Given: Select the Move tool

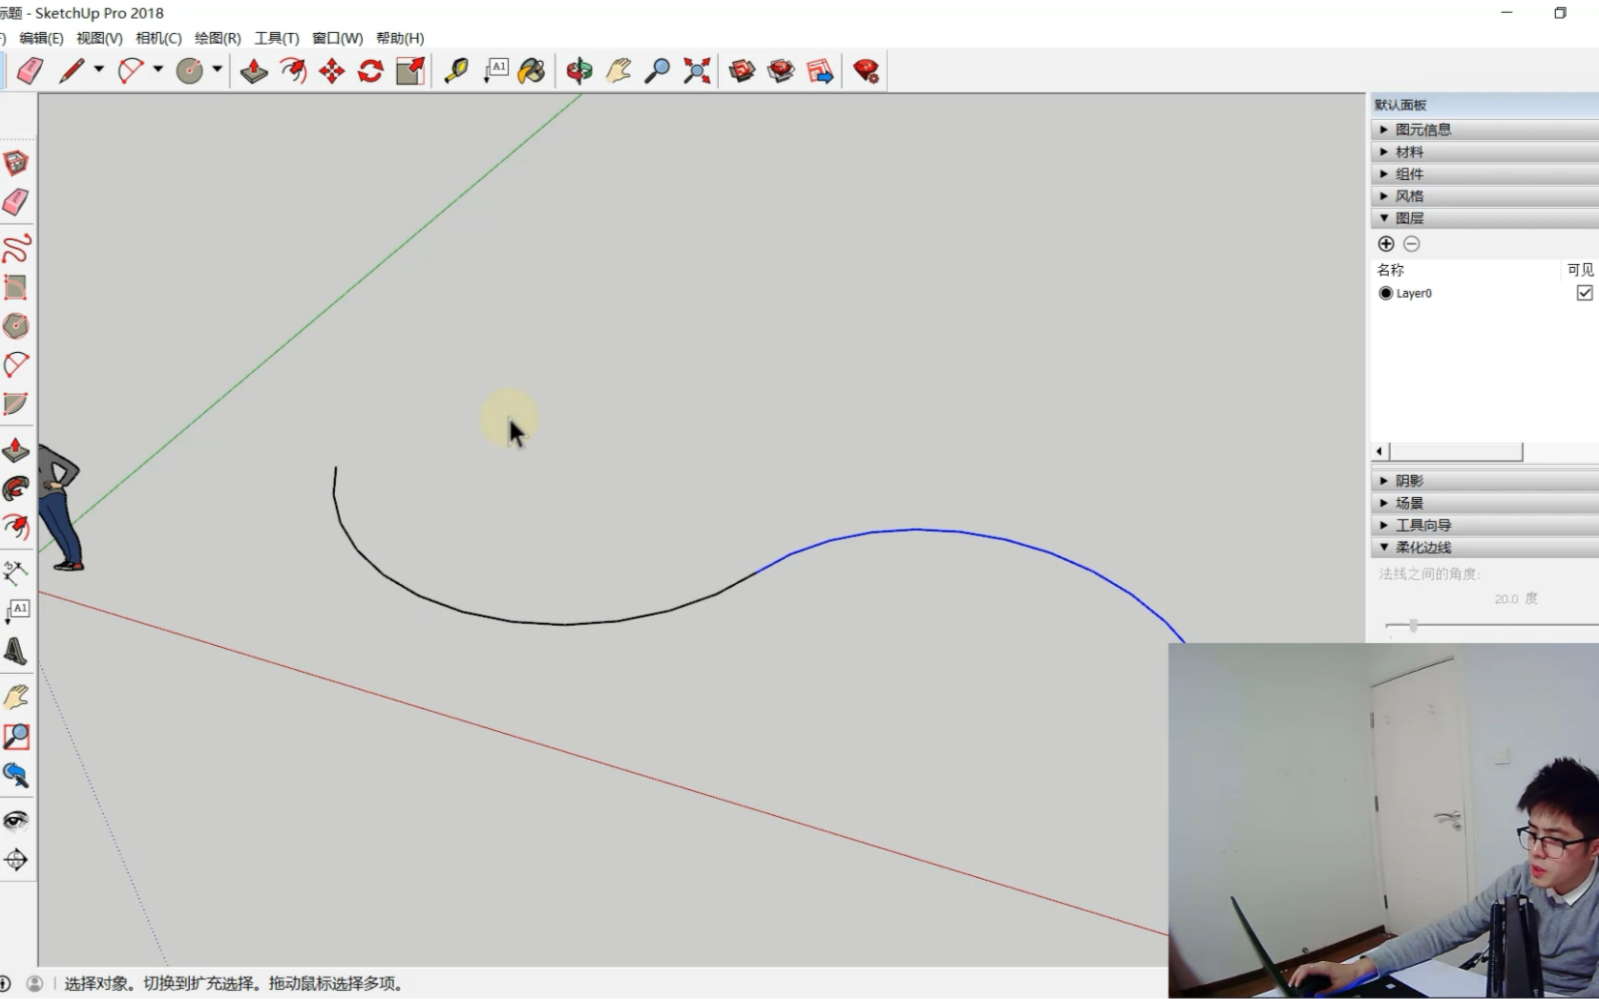Looking at the screenshot, I should click(x=332, y=70).
